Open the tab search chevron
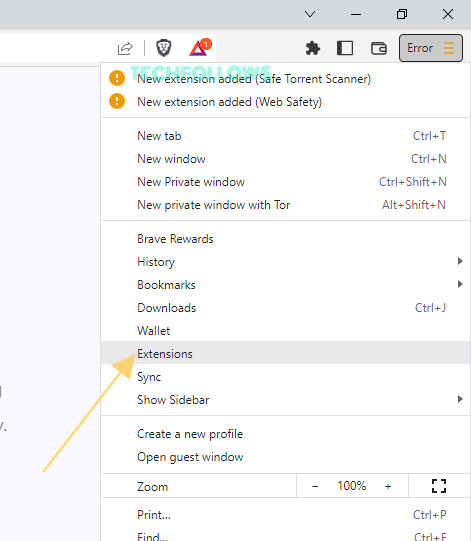 310,14
